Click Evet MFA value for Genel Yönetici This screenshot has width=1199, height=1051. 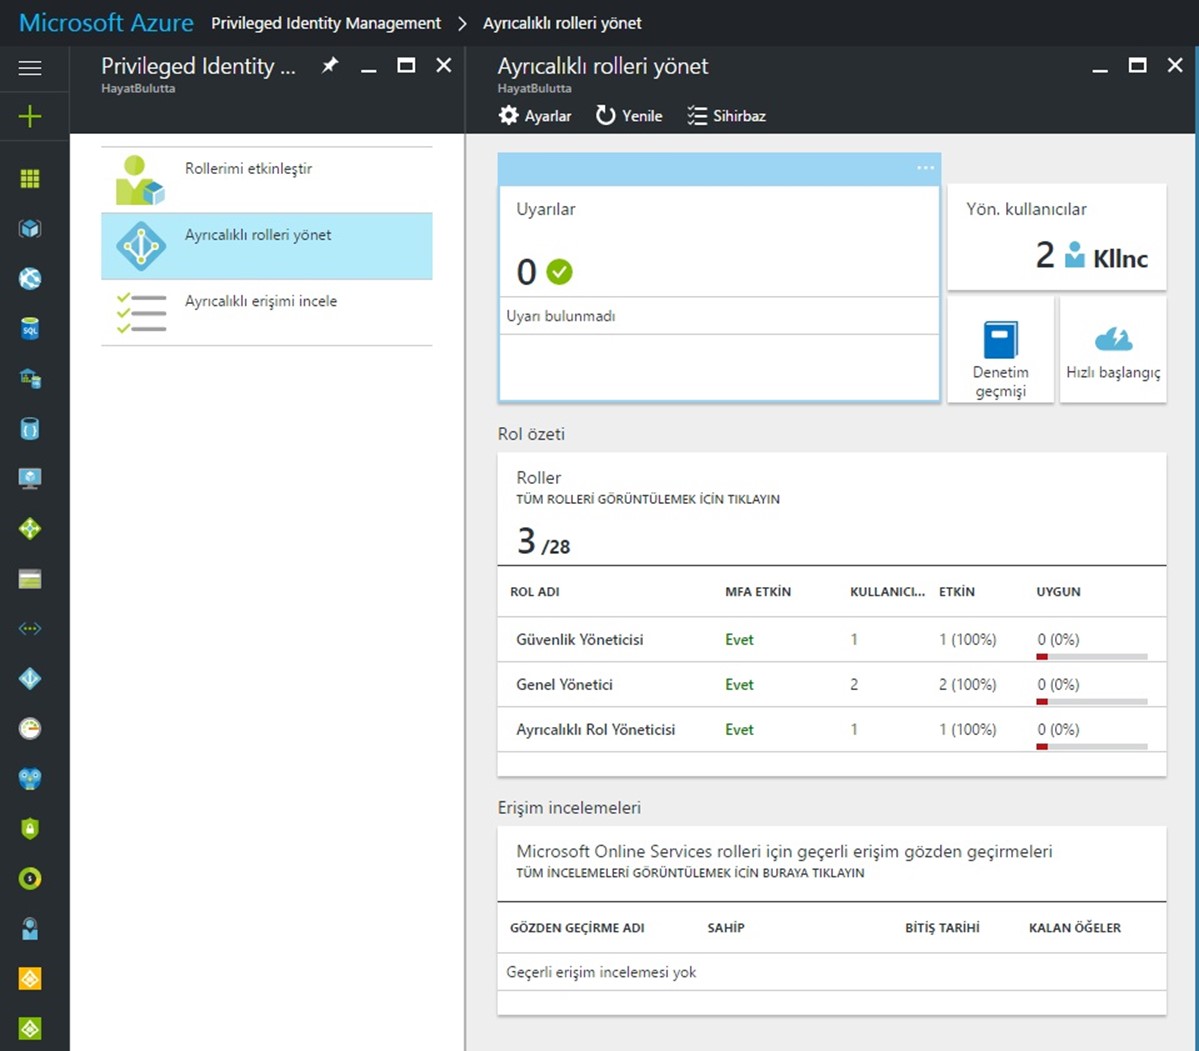coord(739,685)
